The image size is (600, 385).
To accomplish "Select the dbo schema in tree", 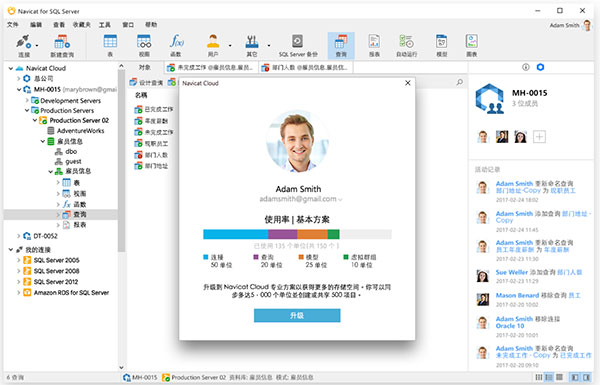I will coord(66,152).
